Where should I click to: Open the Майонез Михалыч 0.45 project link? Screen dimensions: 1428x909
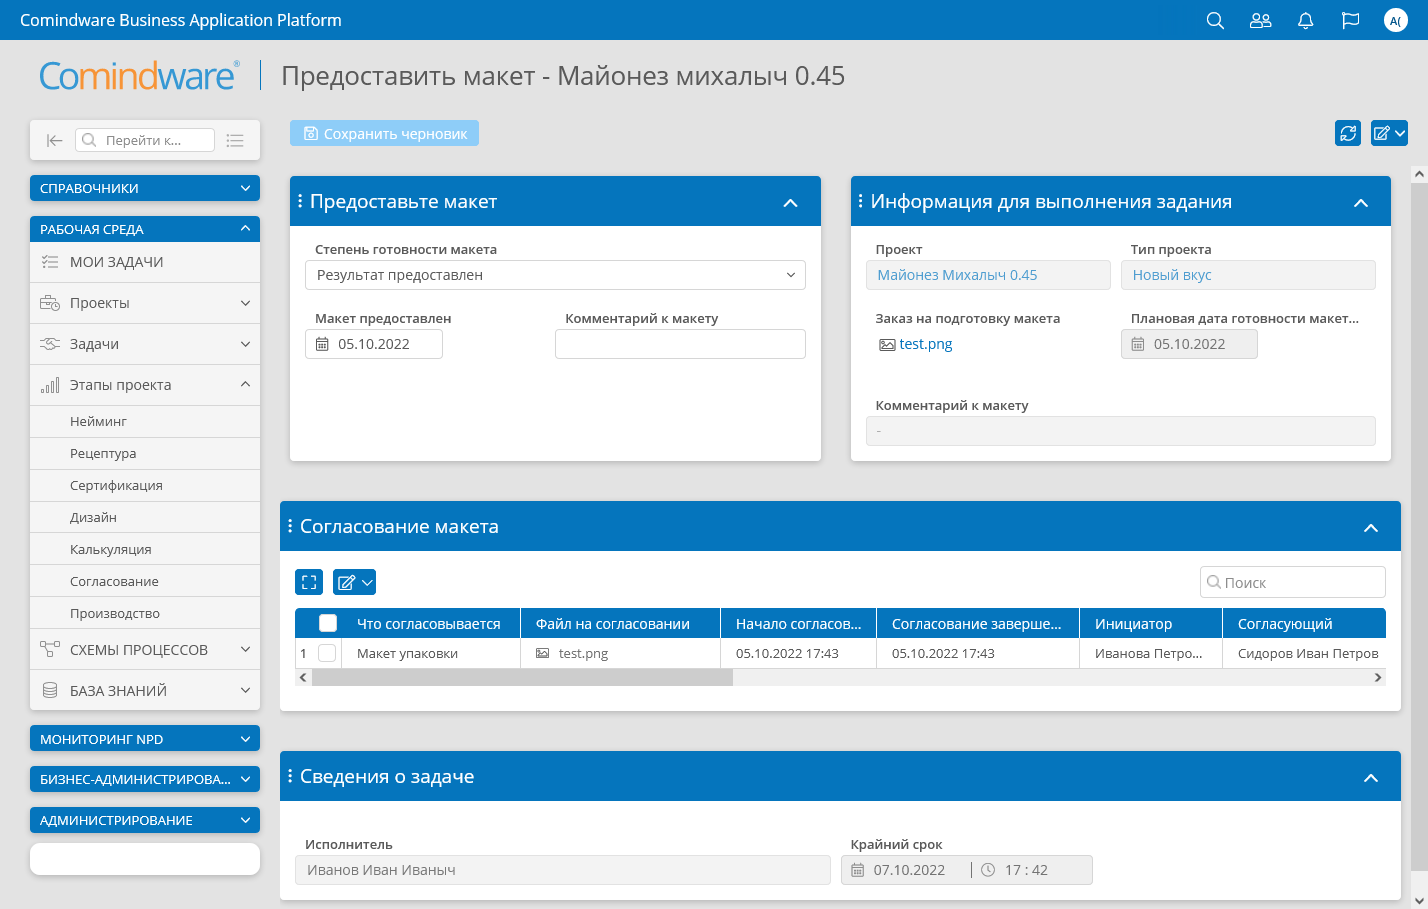[957, 275]
